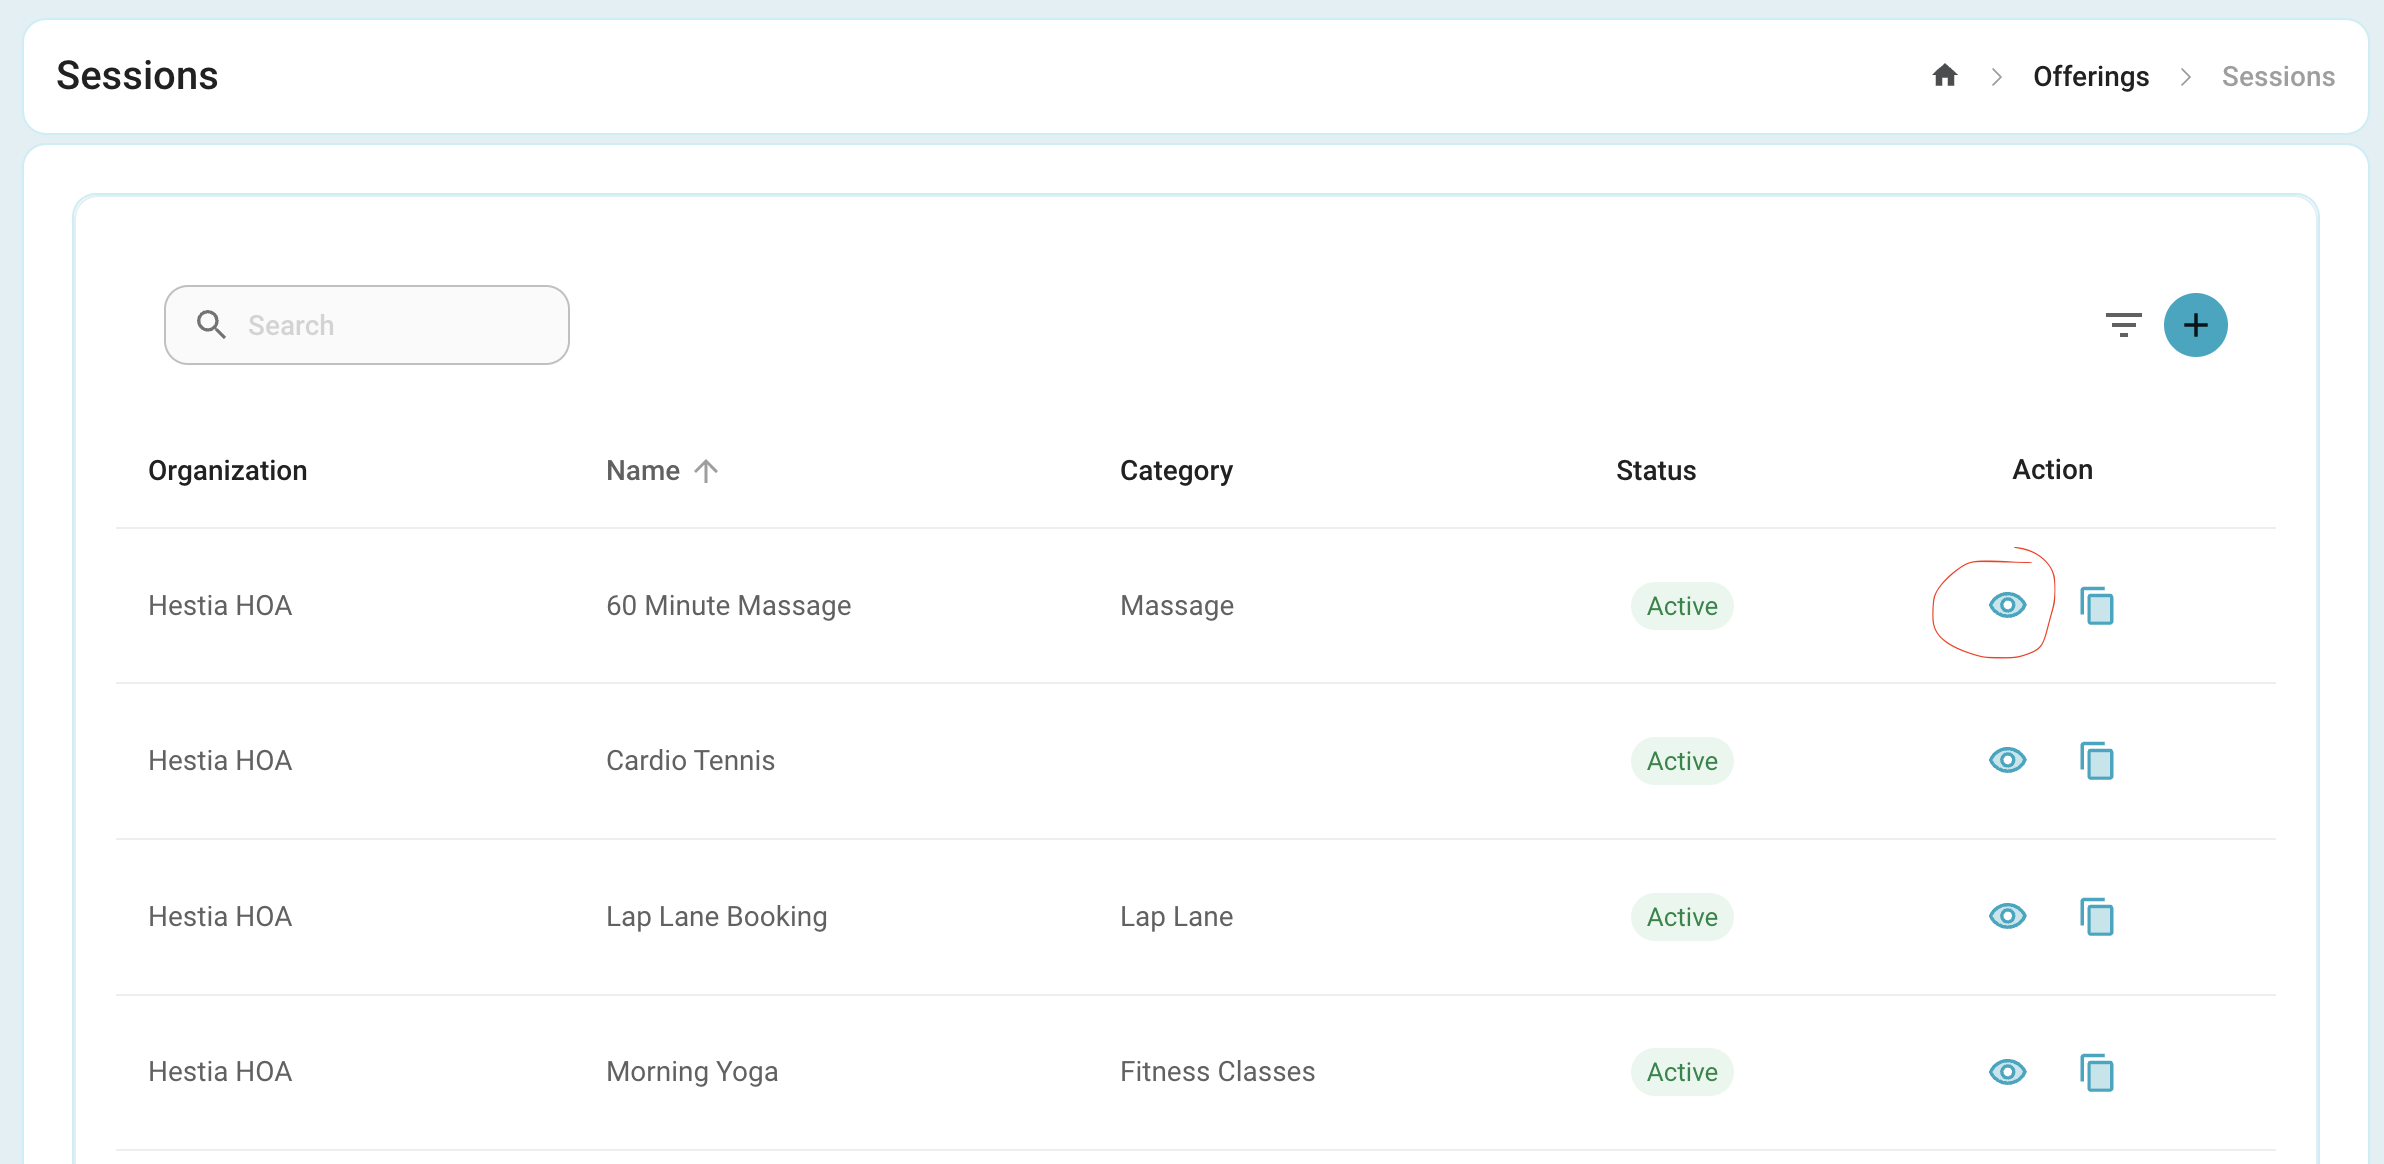Focus the Search input field

(367, 325)
